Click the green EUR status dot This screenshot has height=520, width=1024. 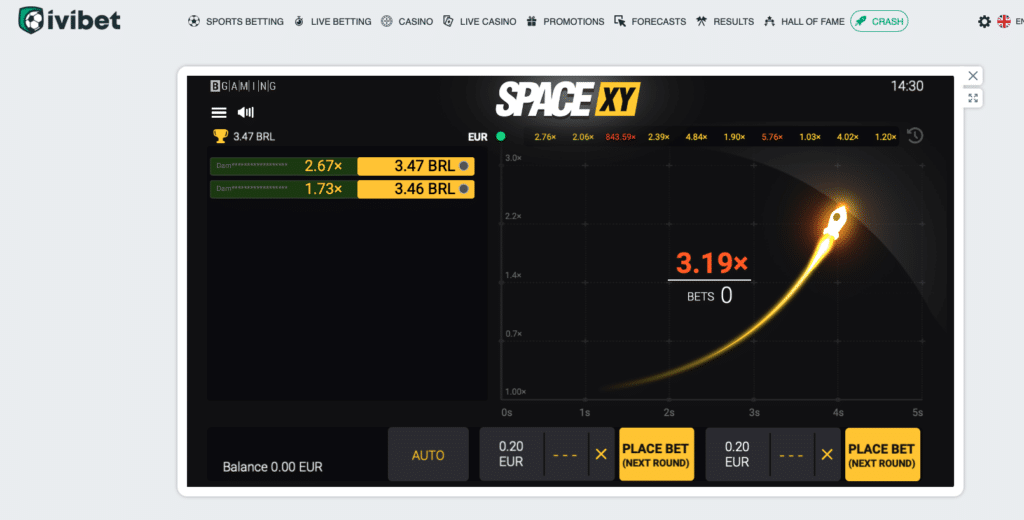[501, 137]
